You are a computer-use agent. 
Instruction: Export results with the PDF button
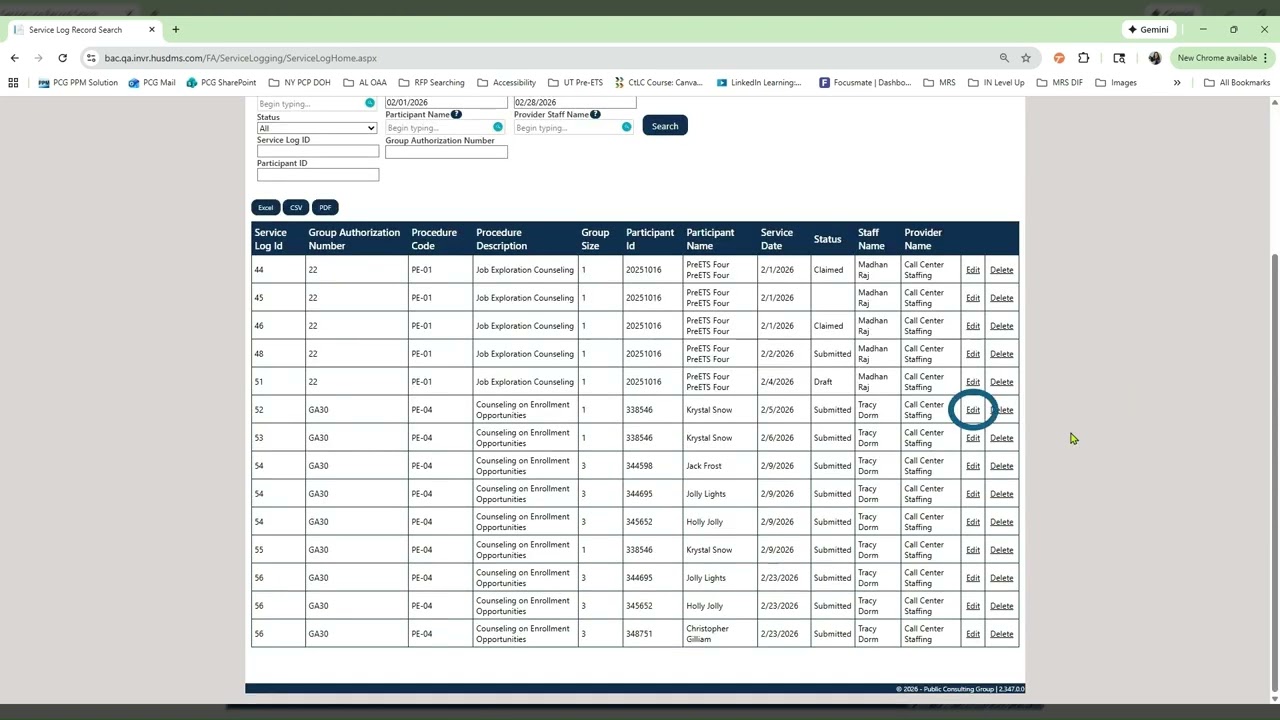(325, 207)
